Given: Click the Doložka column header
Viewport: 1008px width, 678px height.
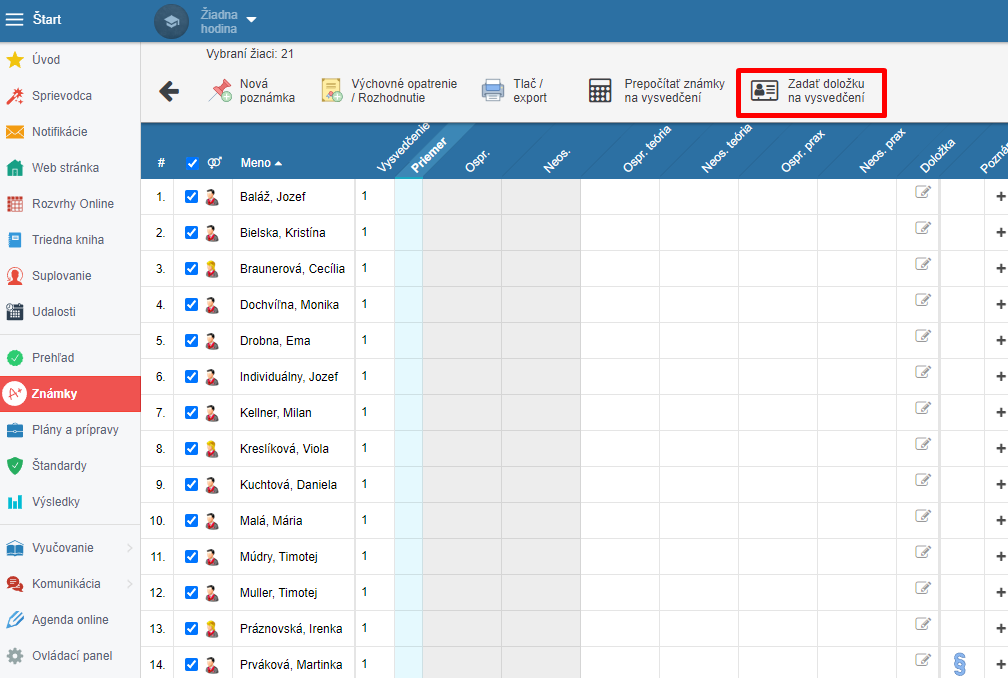Looking at the screenshot, I should 937,156.
